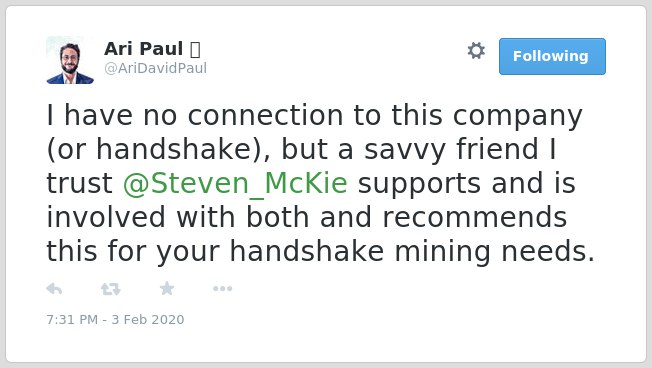Open the gear user actions menu
The width and height of the screenshot is (652, 368).
[476, 51]
